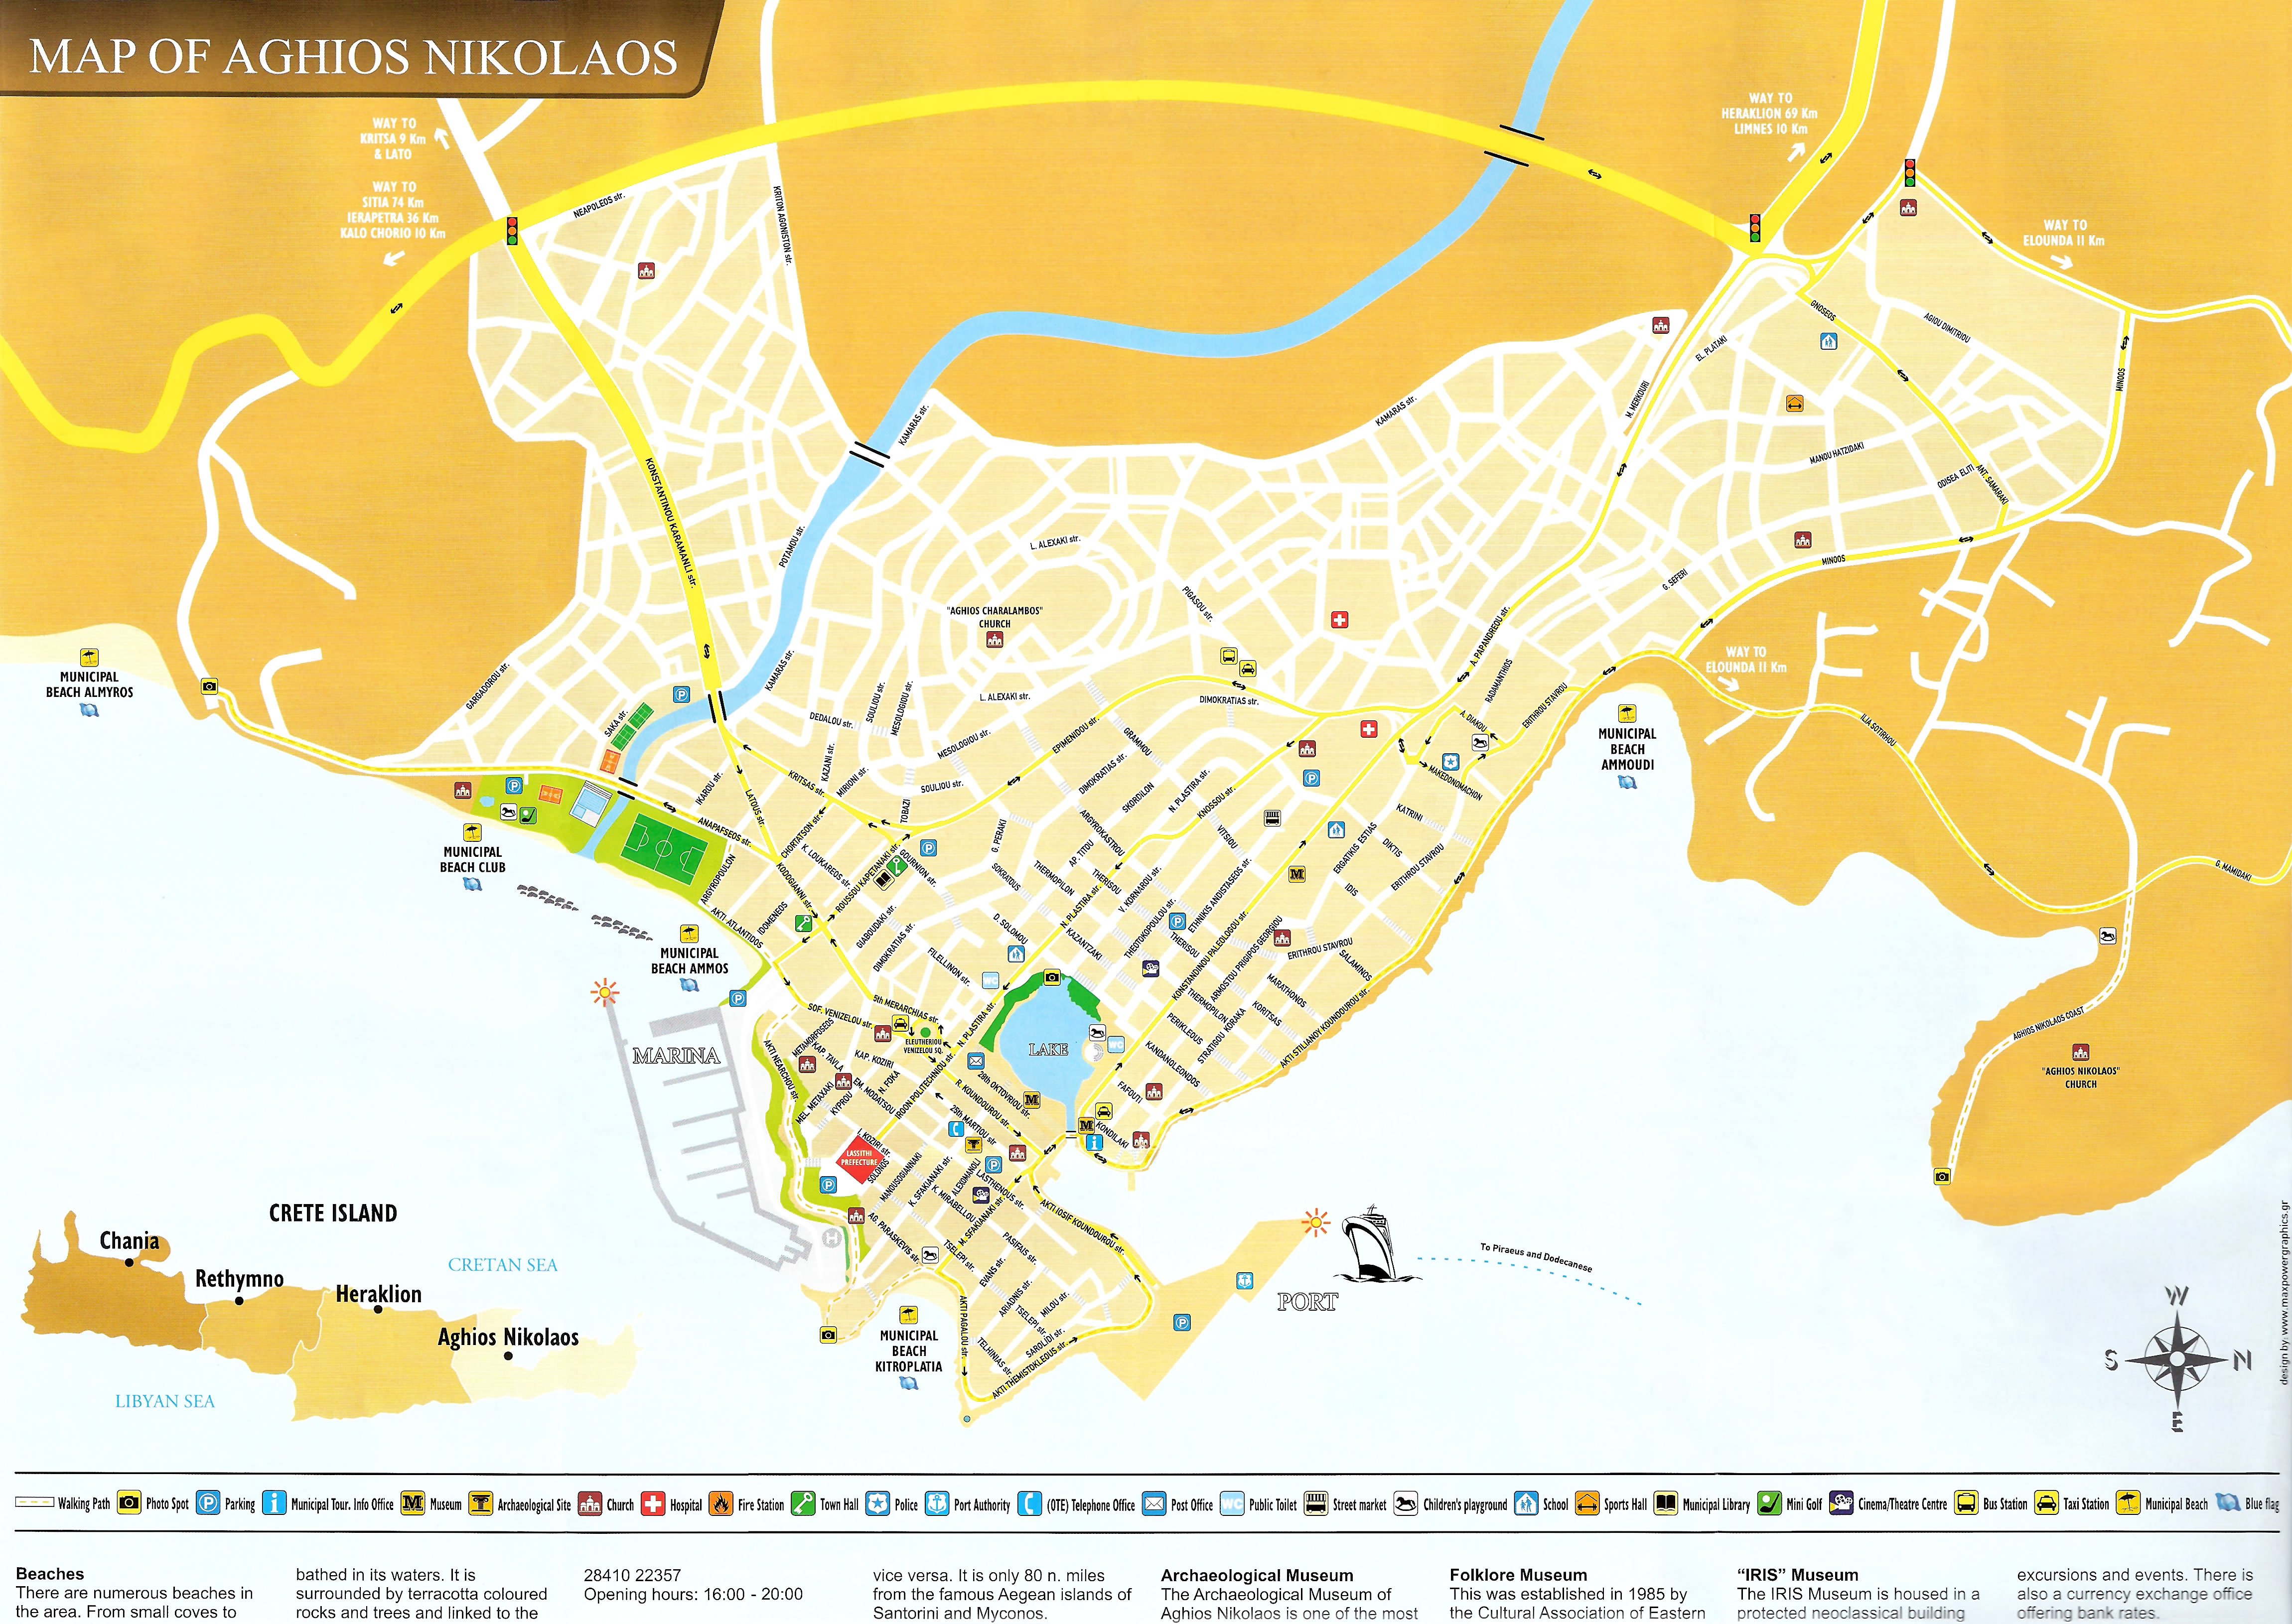The image size is (2292, 1624).
Task: Click the Photo Spot camera icon in the legend
Action: tap(129, 1503)
